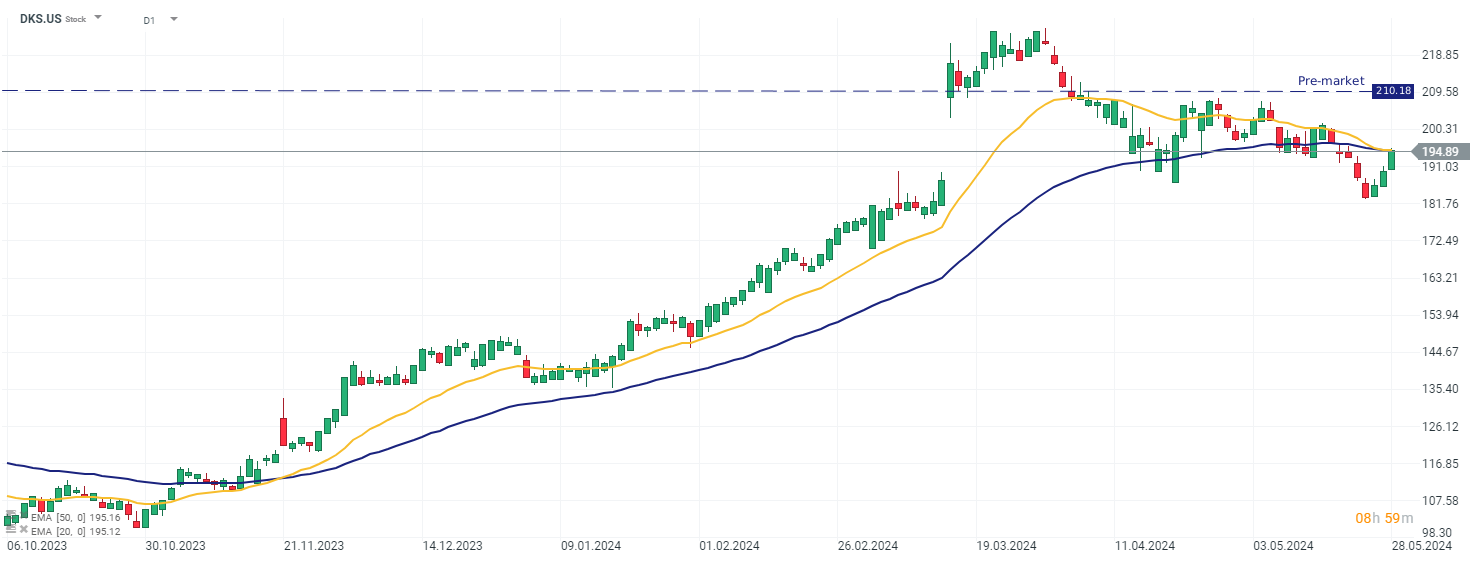This screenshot has height=563, width=1482.
Task: Select the D1 interval label
Action: pos(149,20)
